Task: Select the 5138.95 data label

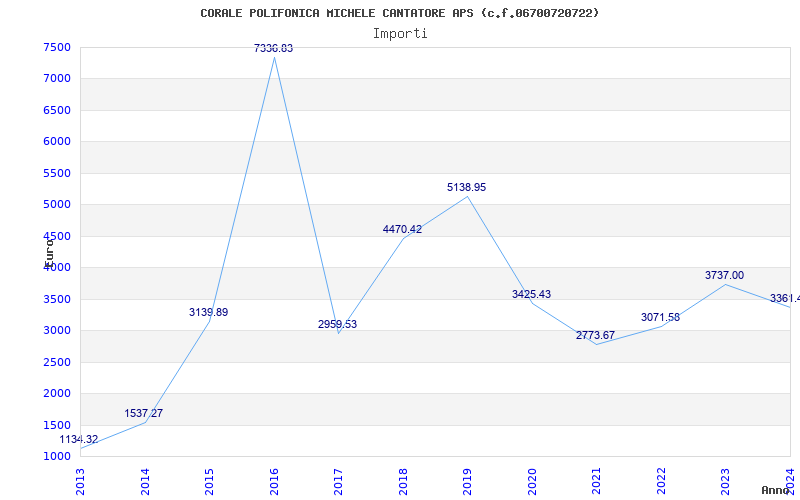Action: coord(466,187)
